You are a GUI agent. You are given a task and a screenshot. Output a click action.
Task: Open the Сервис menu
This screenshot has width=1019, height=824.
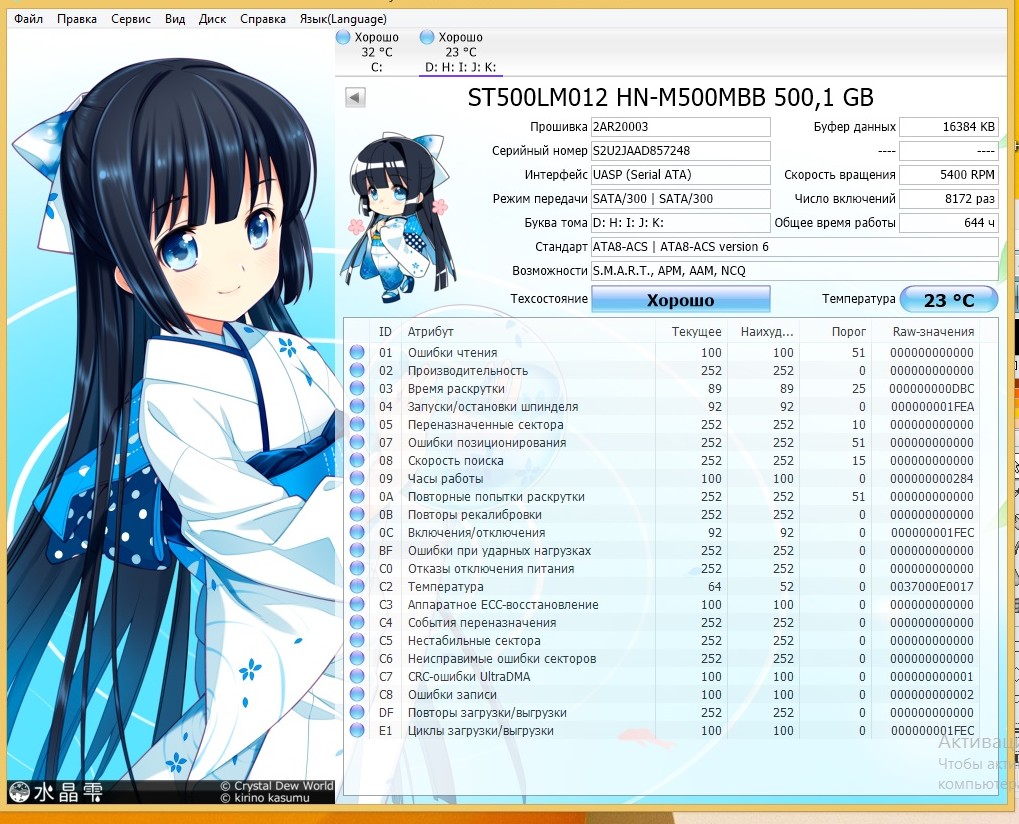click(131, 19)
